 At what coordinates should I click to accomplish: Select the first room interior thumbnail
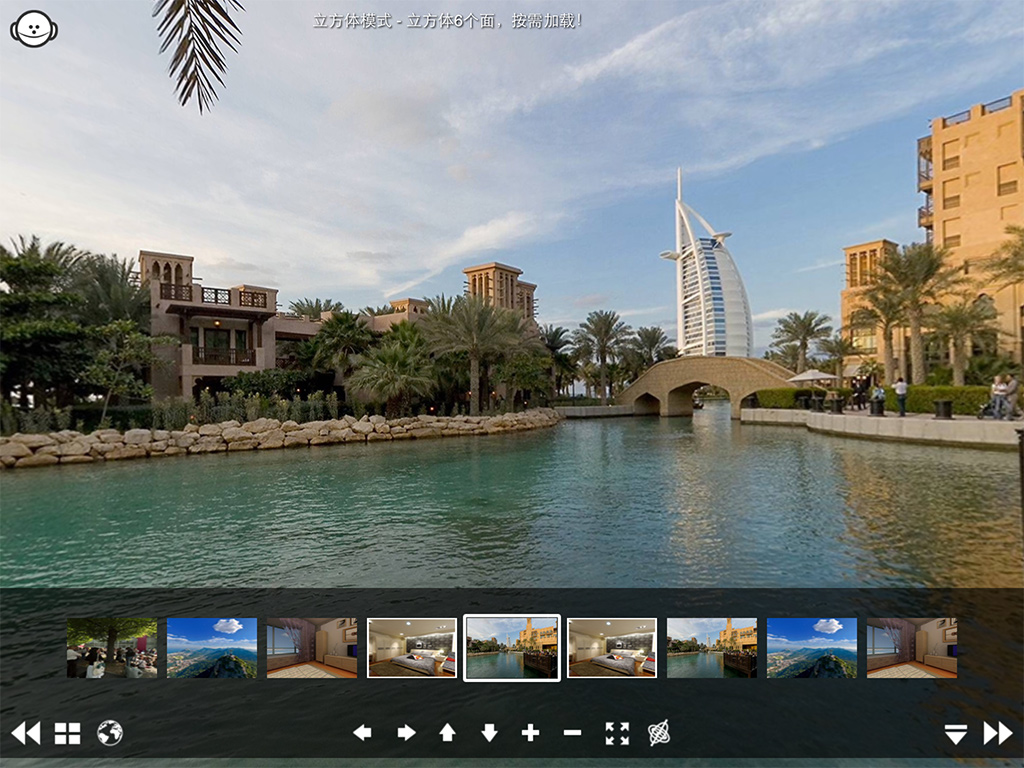[x=312, y=648]
